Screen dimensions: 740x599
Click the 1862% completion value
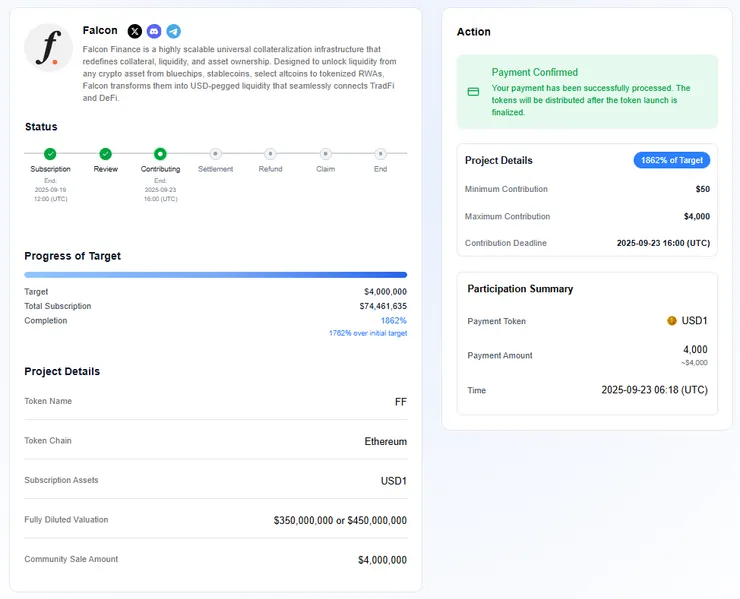pos(394,321)
